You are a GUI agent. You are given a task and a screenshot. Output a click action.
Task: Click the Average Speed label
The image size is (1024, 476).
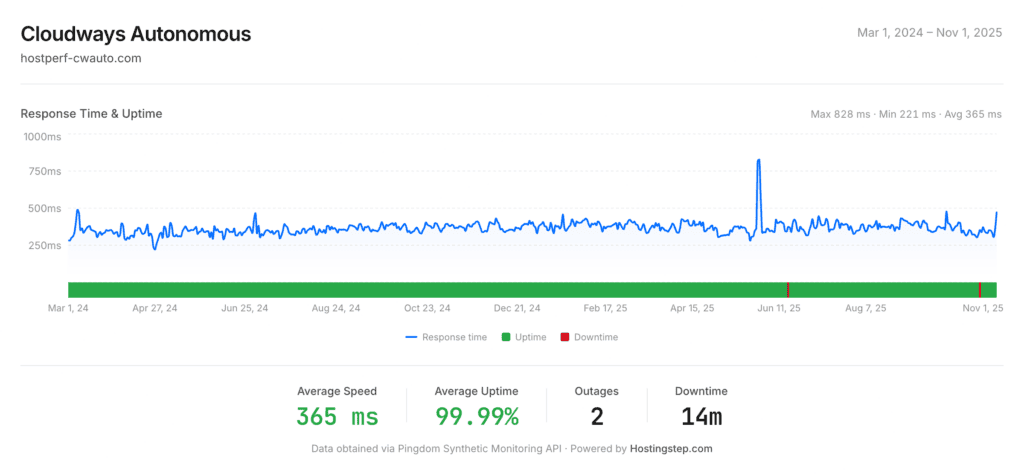coord(337,391)
